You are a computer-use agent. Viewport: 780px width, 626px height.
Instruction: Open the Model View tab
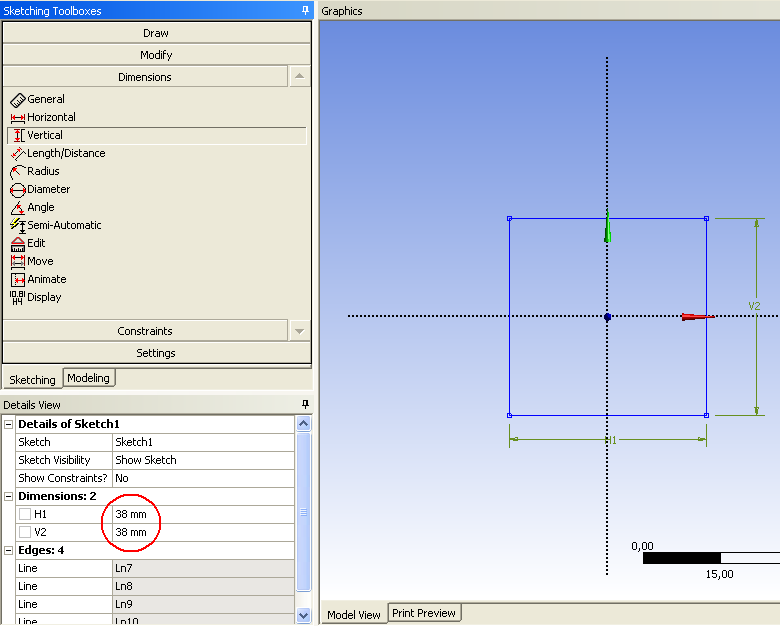coord(354,615)
